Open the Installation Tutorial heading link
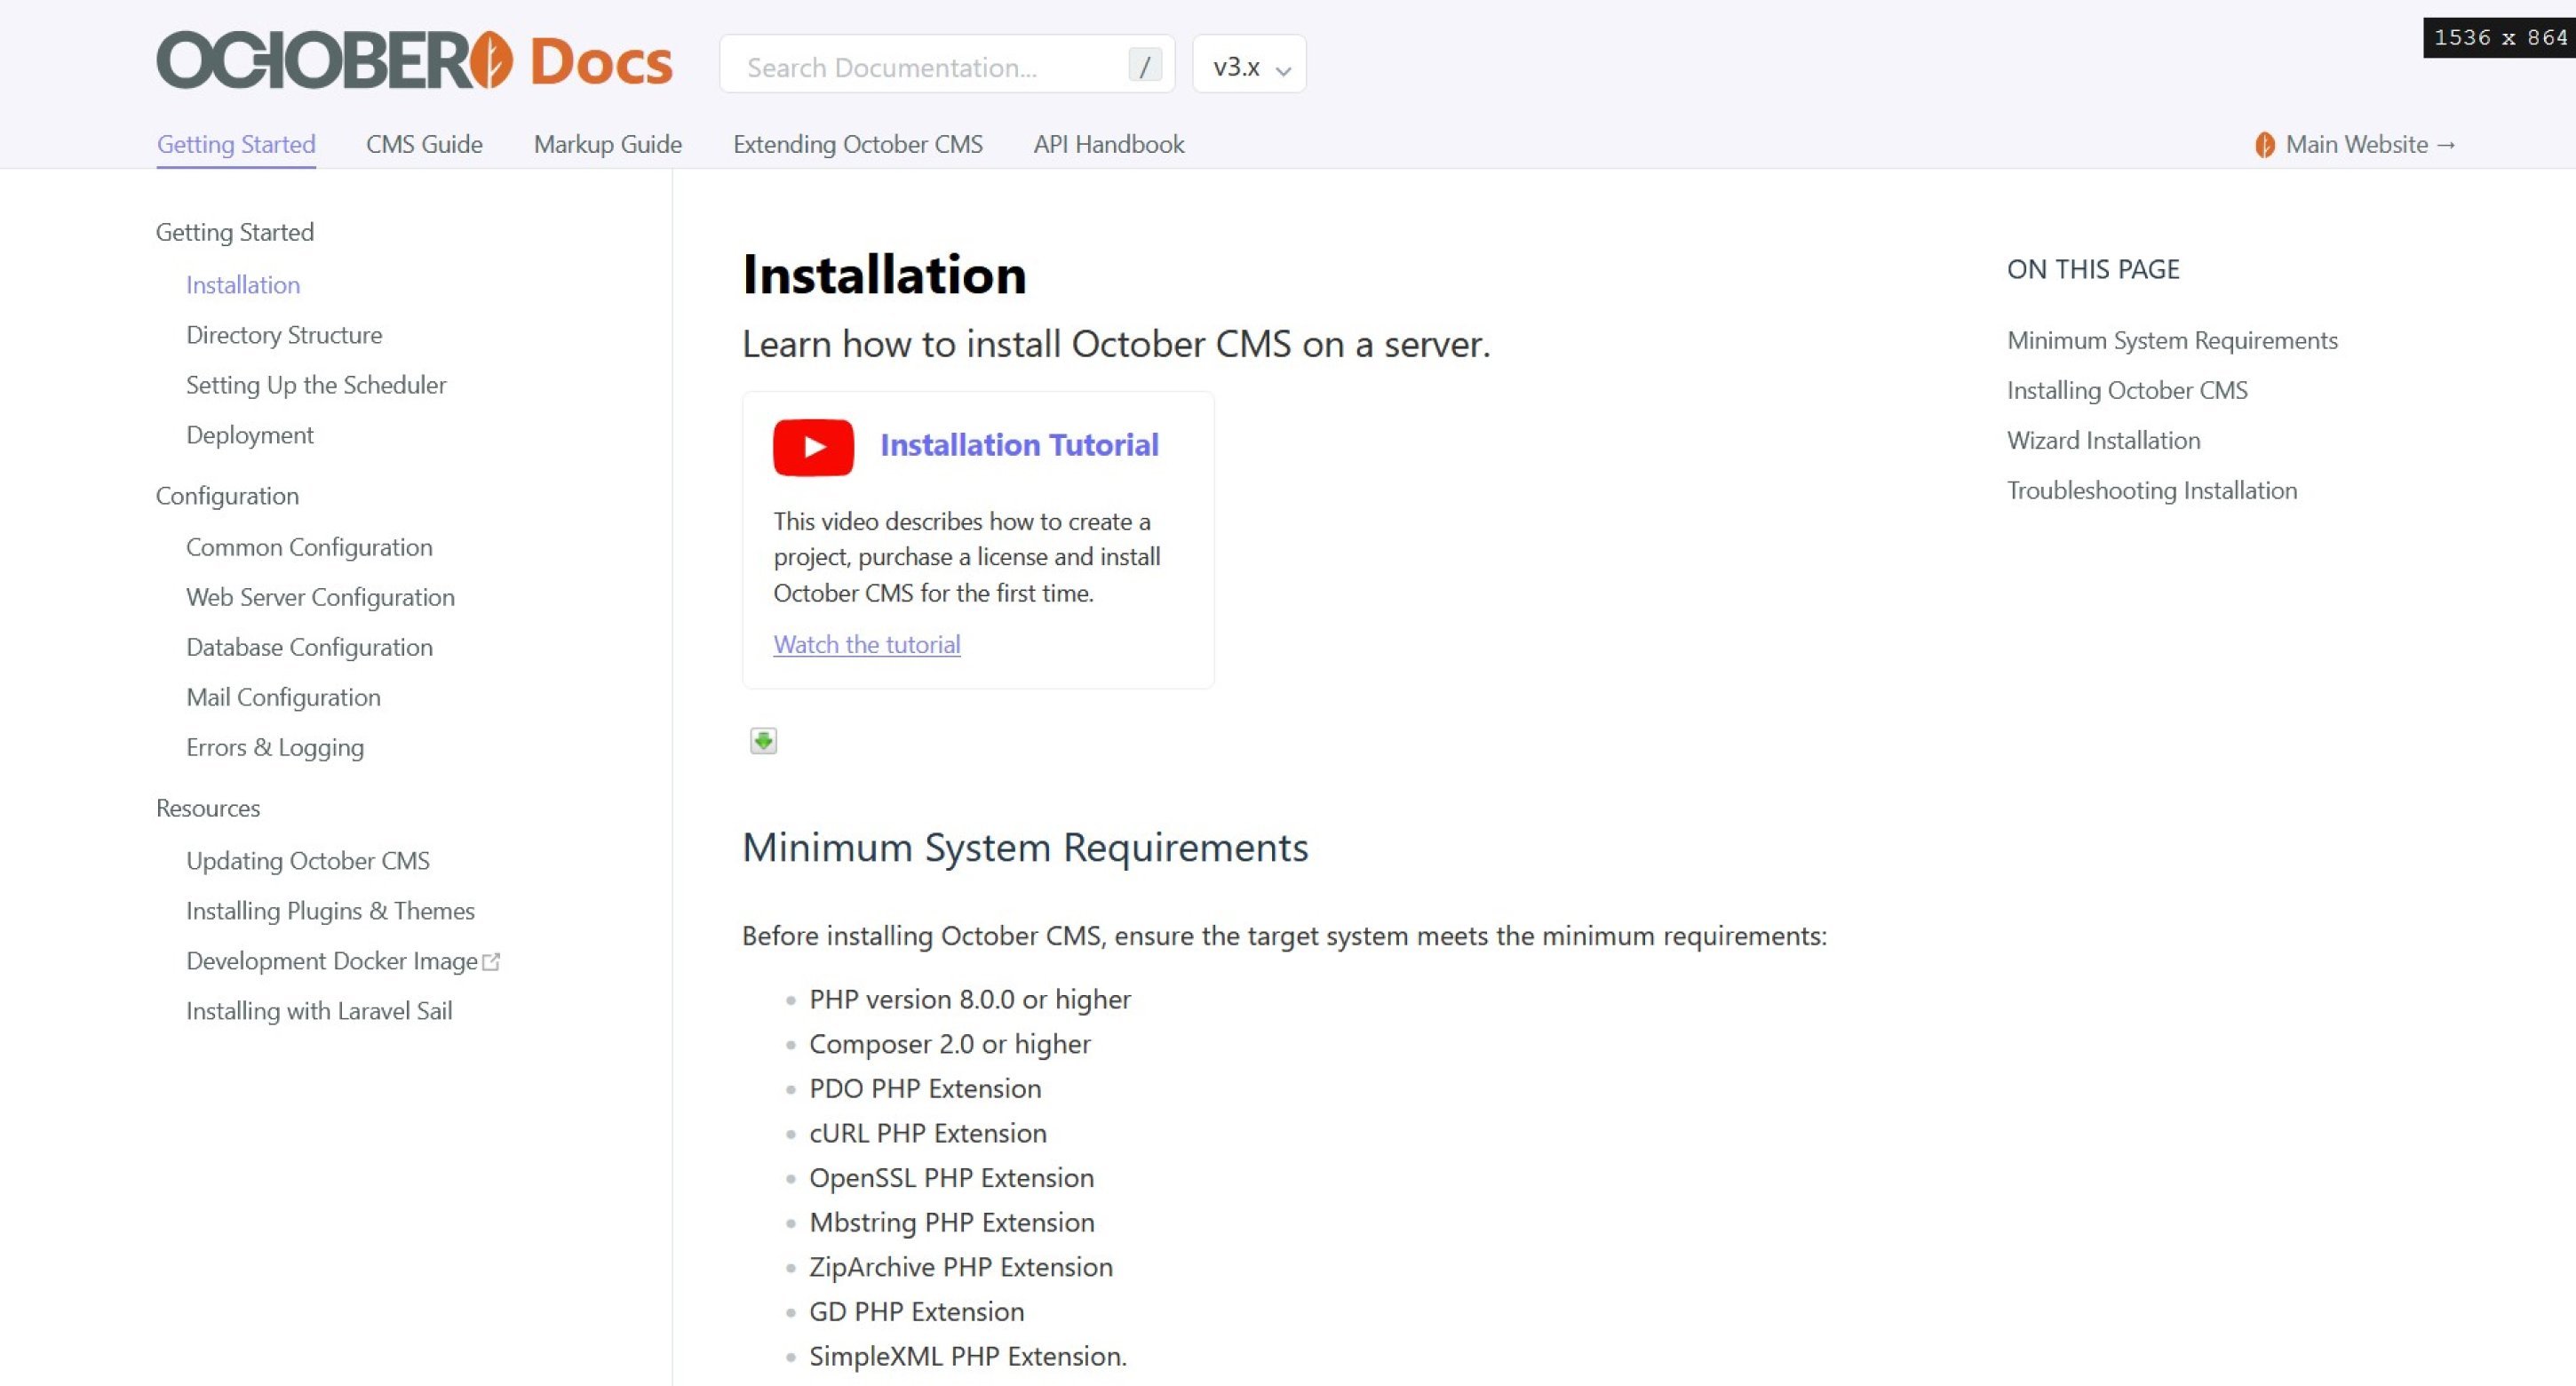The height and width of the screenshot is (1386, 2576). coord(1018,444)
